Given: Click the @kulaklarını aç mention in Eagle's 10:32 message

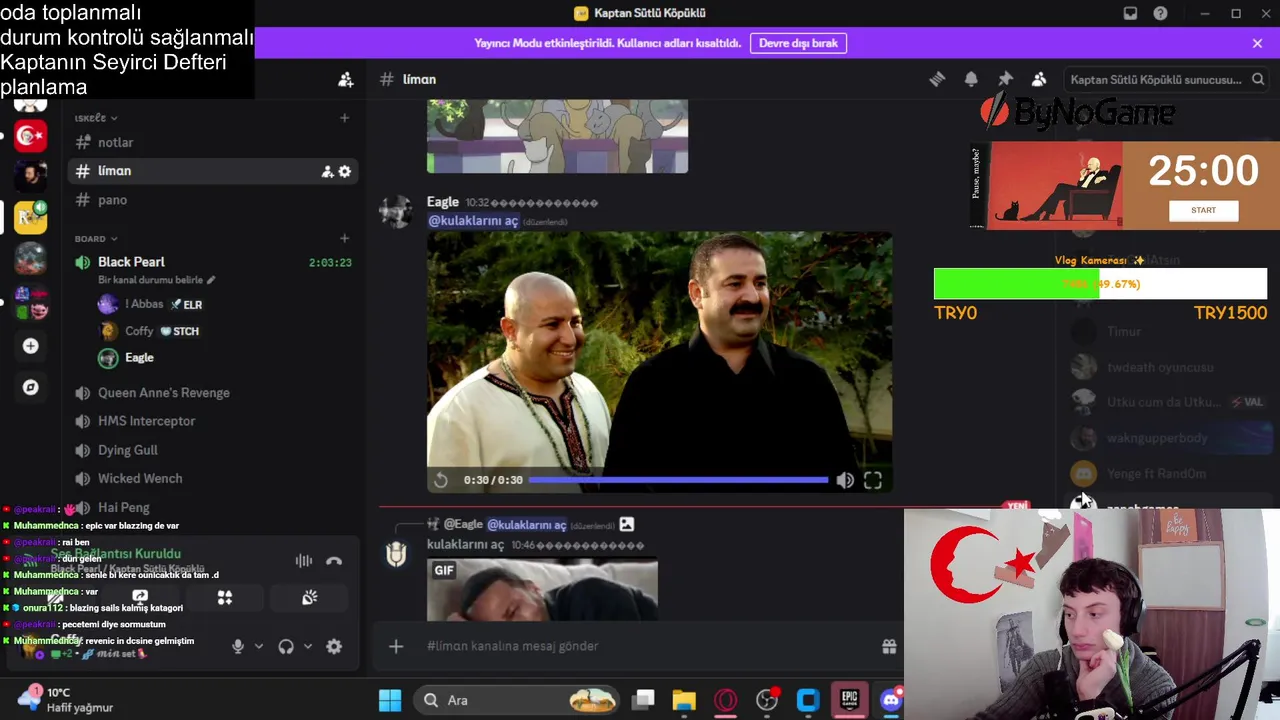Looking at the screenshot, I should click(x=473, y=220).
